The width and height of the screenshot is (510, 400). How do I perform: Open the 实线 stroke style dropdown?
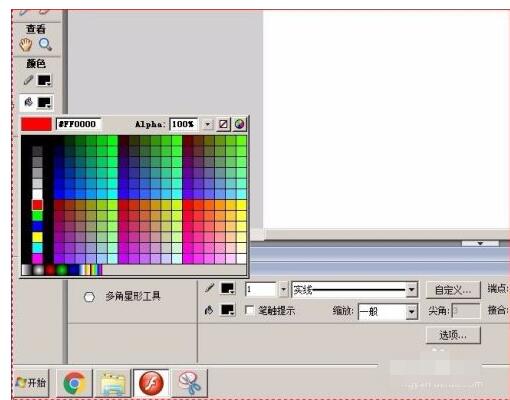tap(412, 290)
